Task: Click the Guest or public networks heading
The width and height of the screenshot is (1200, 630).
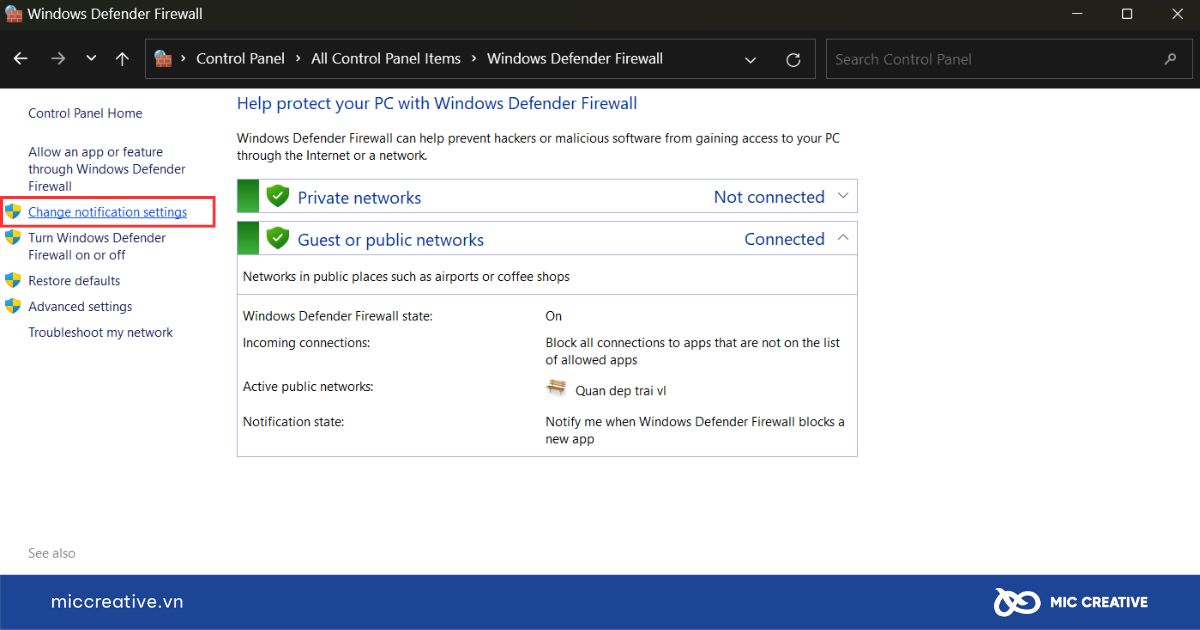Action: [x=391, y=240]
